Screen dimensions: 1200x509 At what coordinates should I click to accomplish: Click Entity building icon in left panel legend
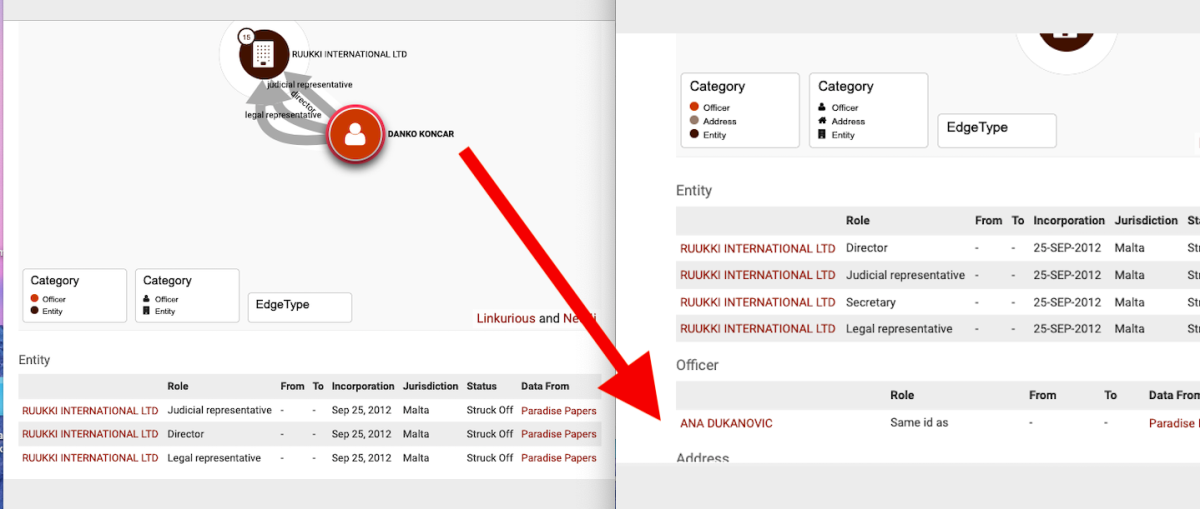coord(148,311)
